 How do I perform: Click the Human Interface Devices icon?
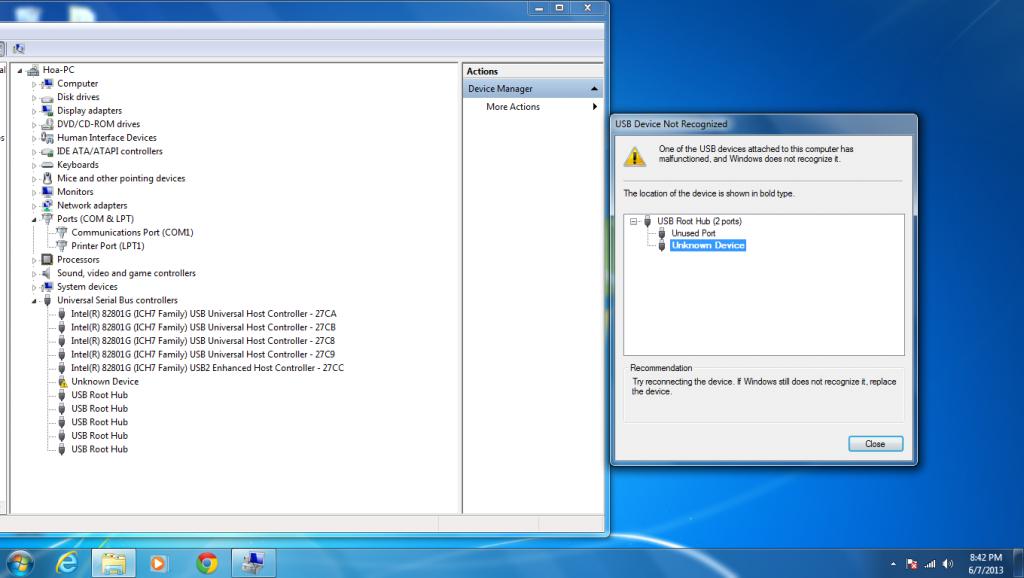click(x=47, y=138)
